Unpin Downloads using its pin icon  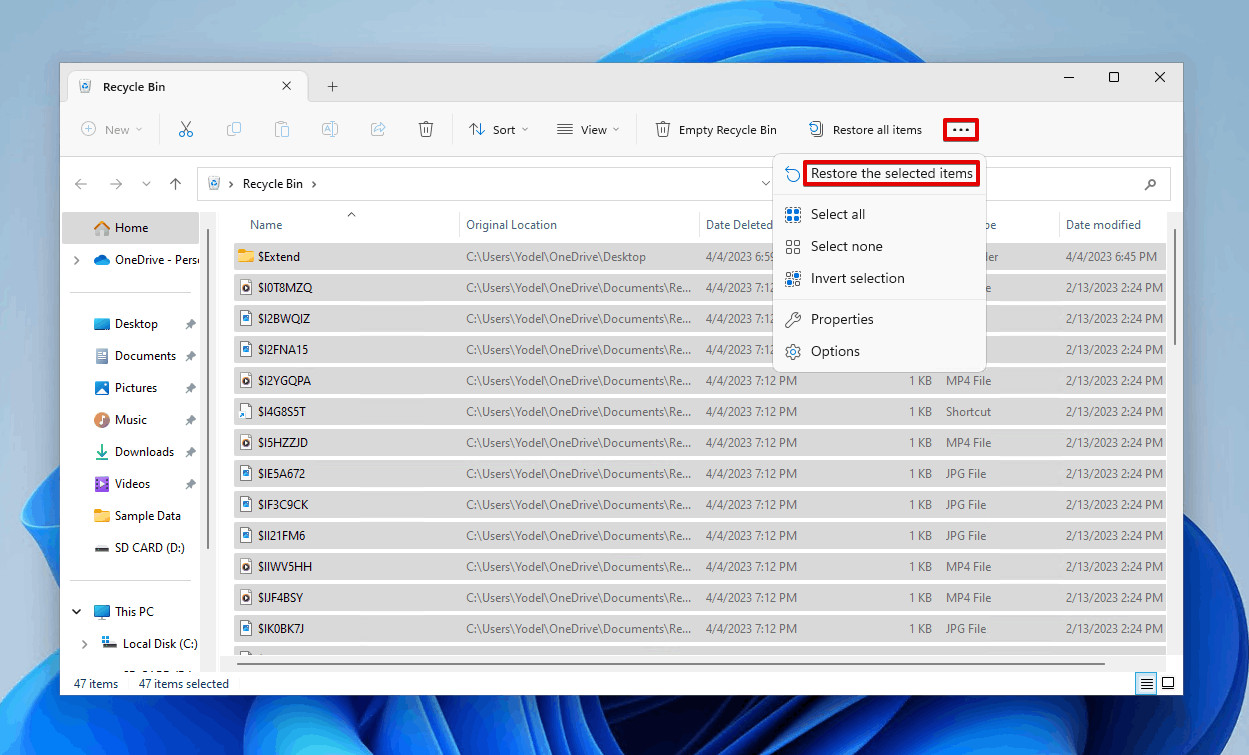[x=190, y=452]
